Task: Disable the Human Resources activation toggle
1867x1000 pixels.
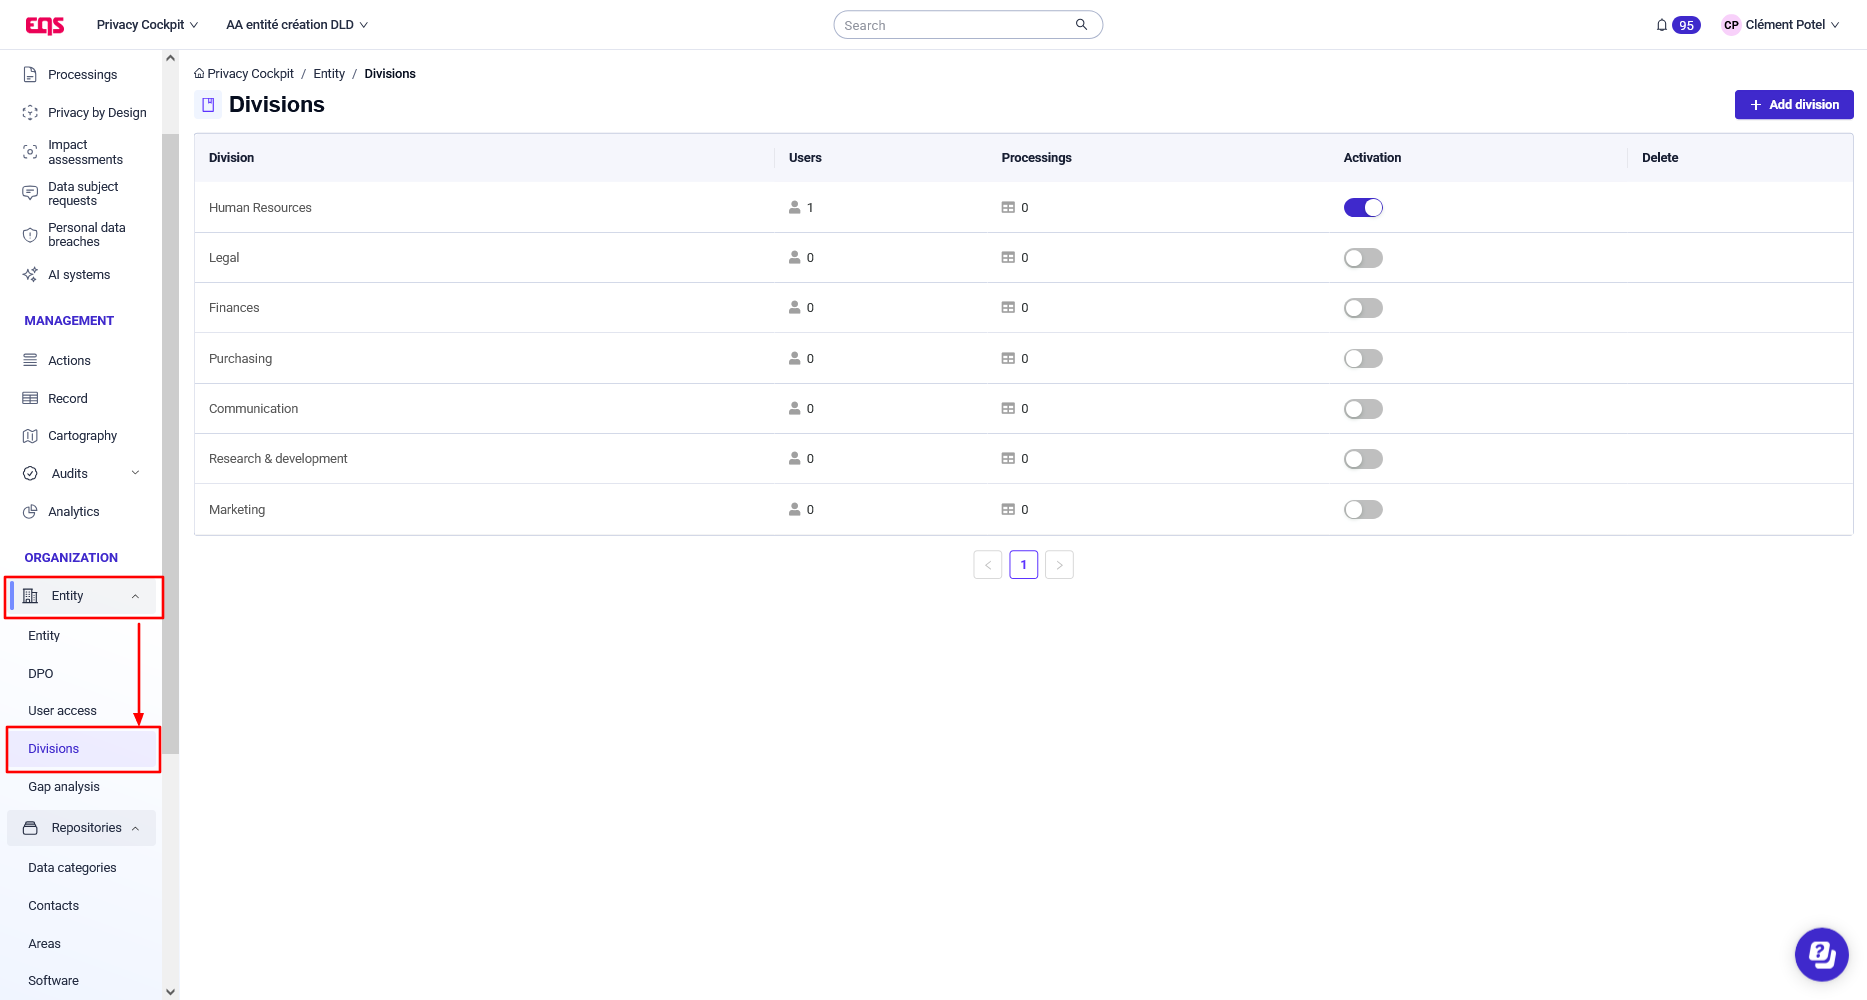Action: [x=1363, y=208]
